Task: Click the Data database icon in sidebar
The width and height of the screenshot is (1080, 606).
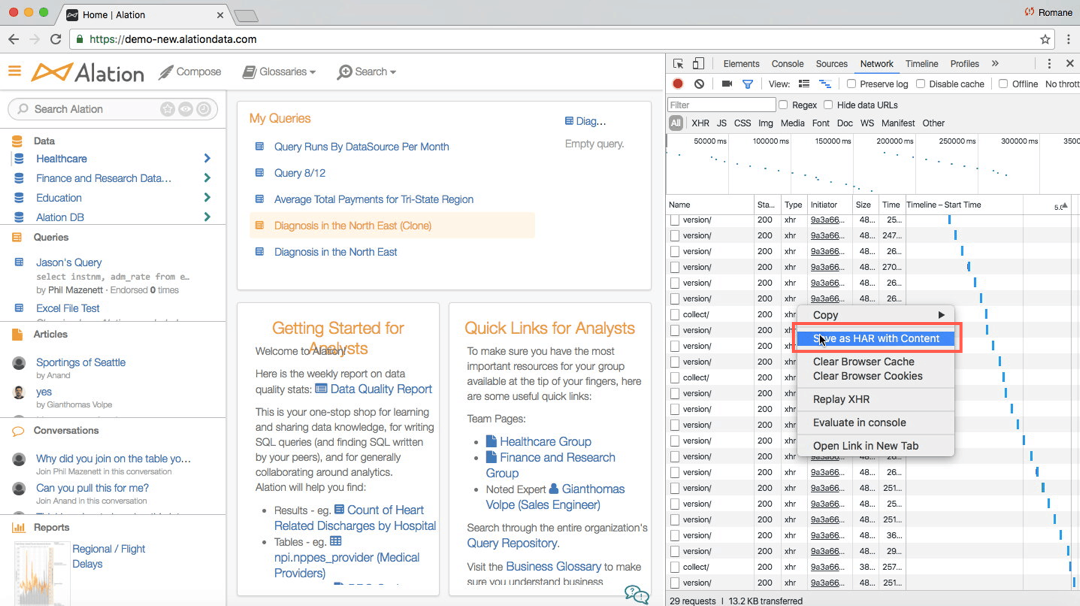Action: point(17,140)
